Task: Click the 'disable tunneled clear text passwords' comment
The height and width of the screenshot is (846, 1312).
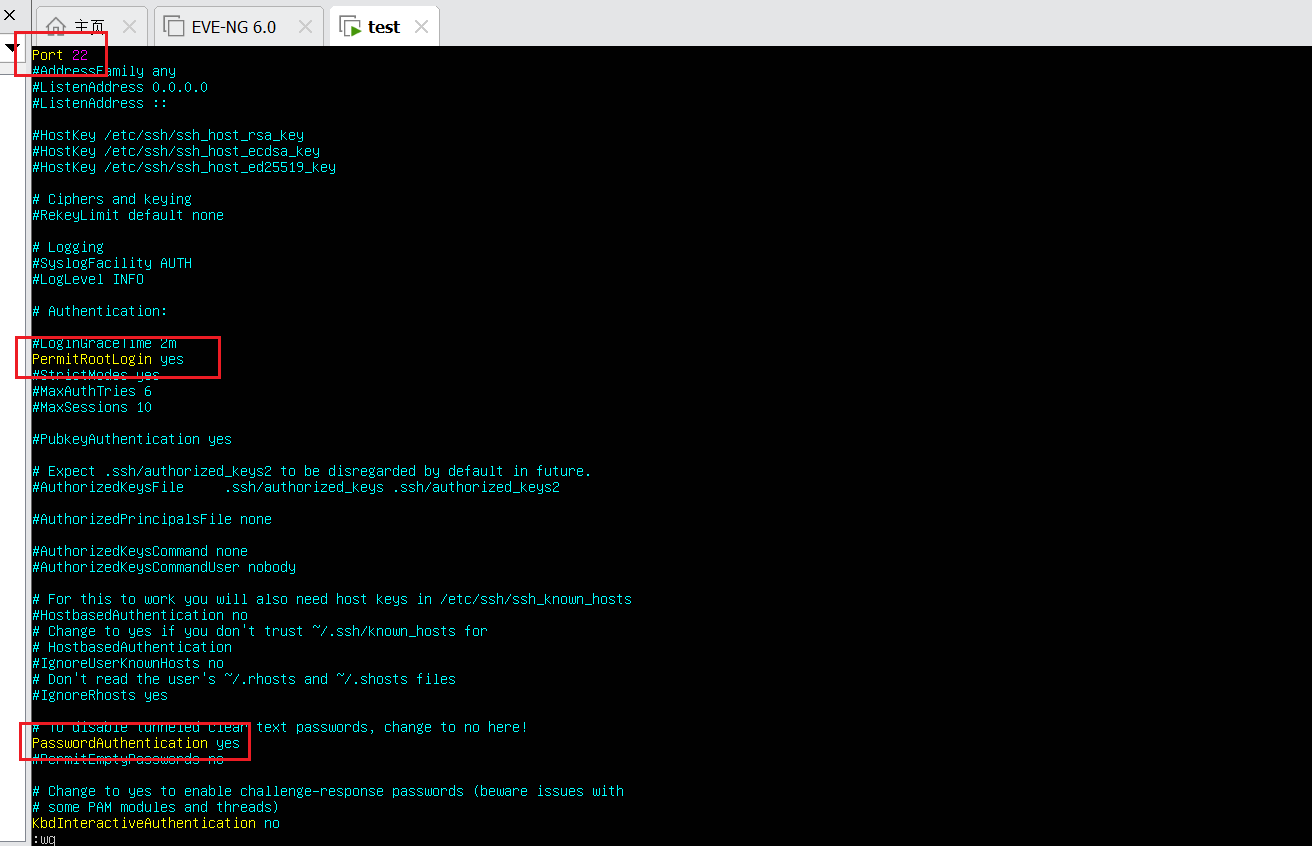Action: pyautogui.click(x=280, y=727)
